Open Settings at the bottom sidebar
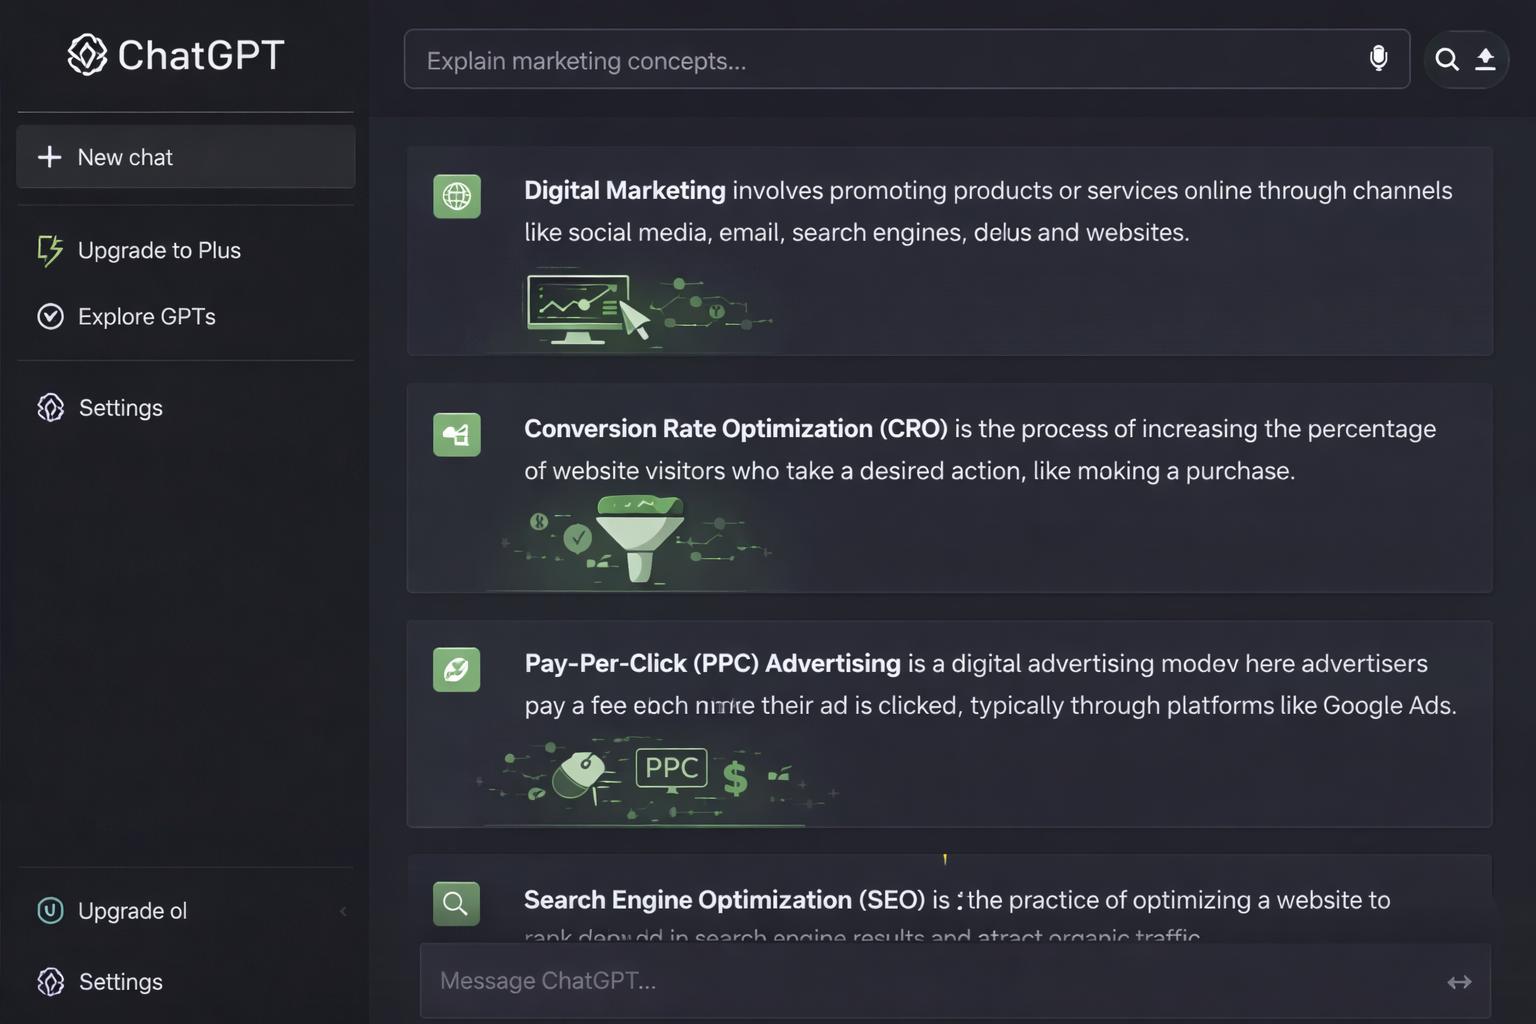Screen dimensions: 1536x1024 click(119, 981)
